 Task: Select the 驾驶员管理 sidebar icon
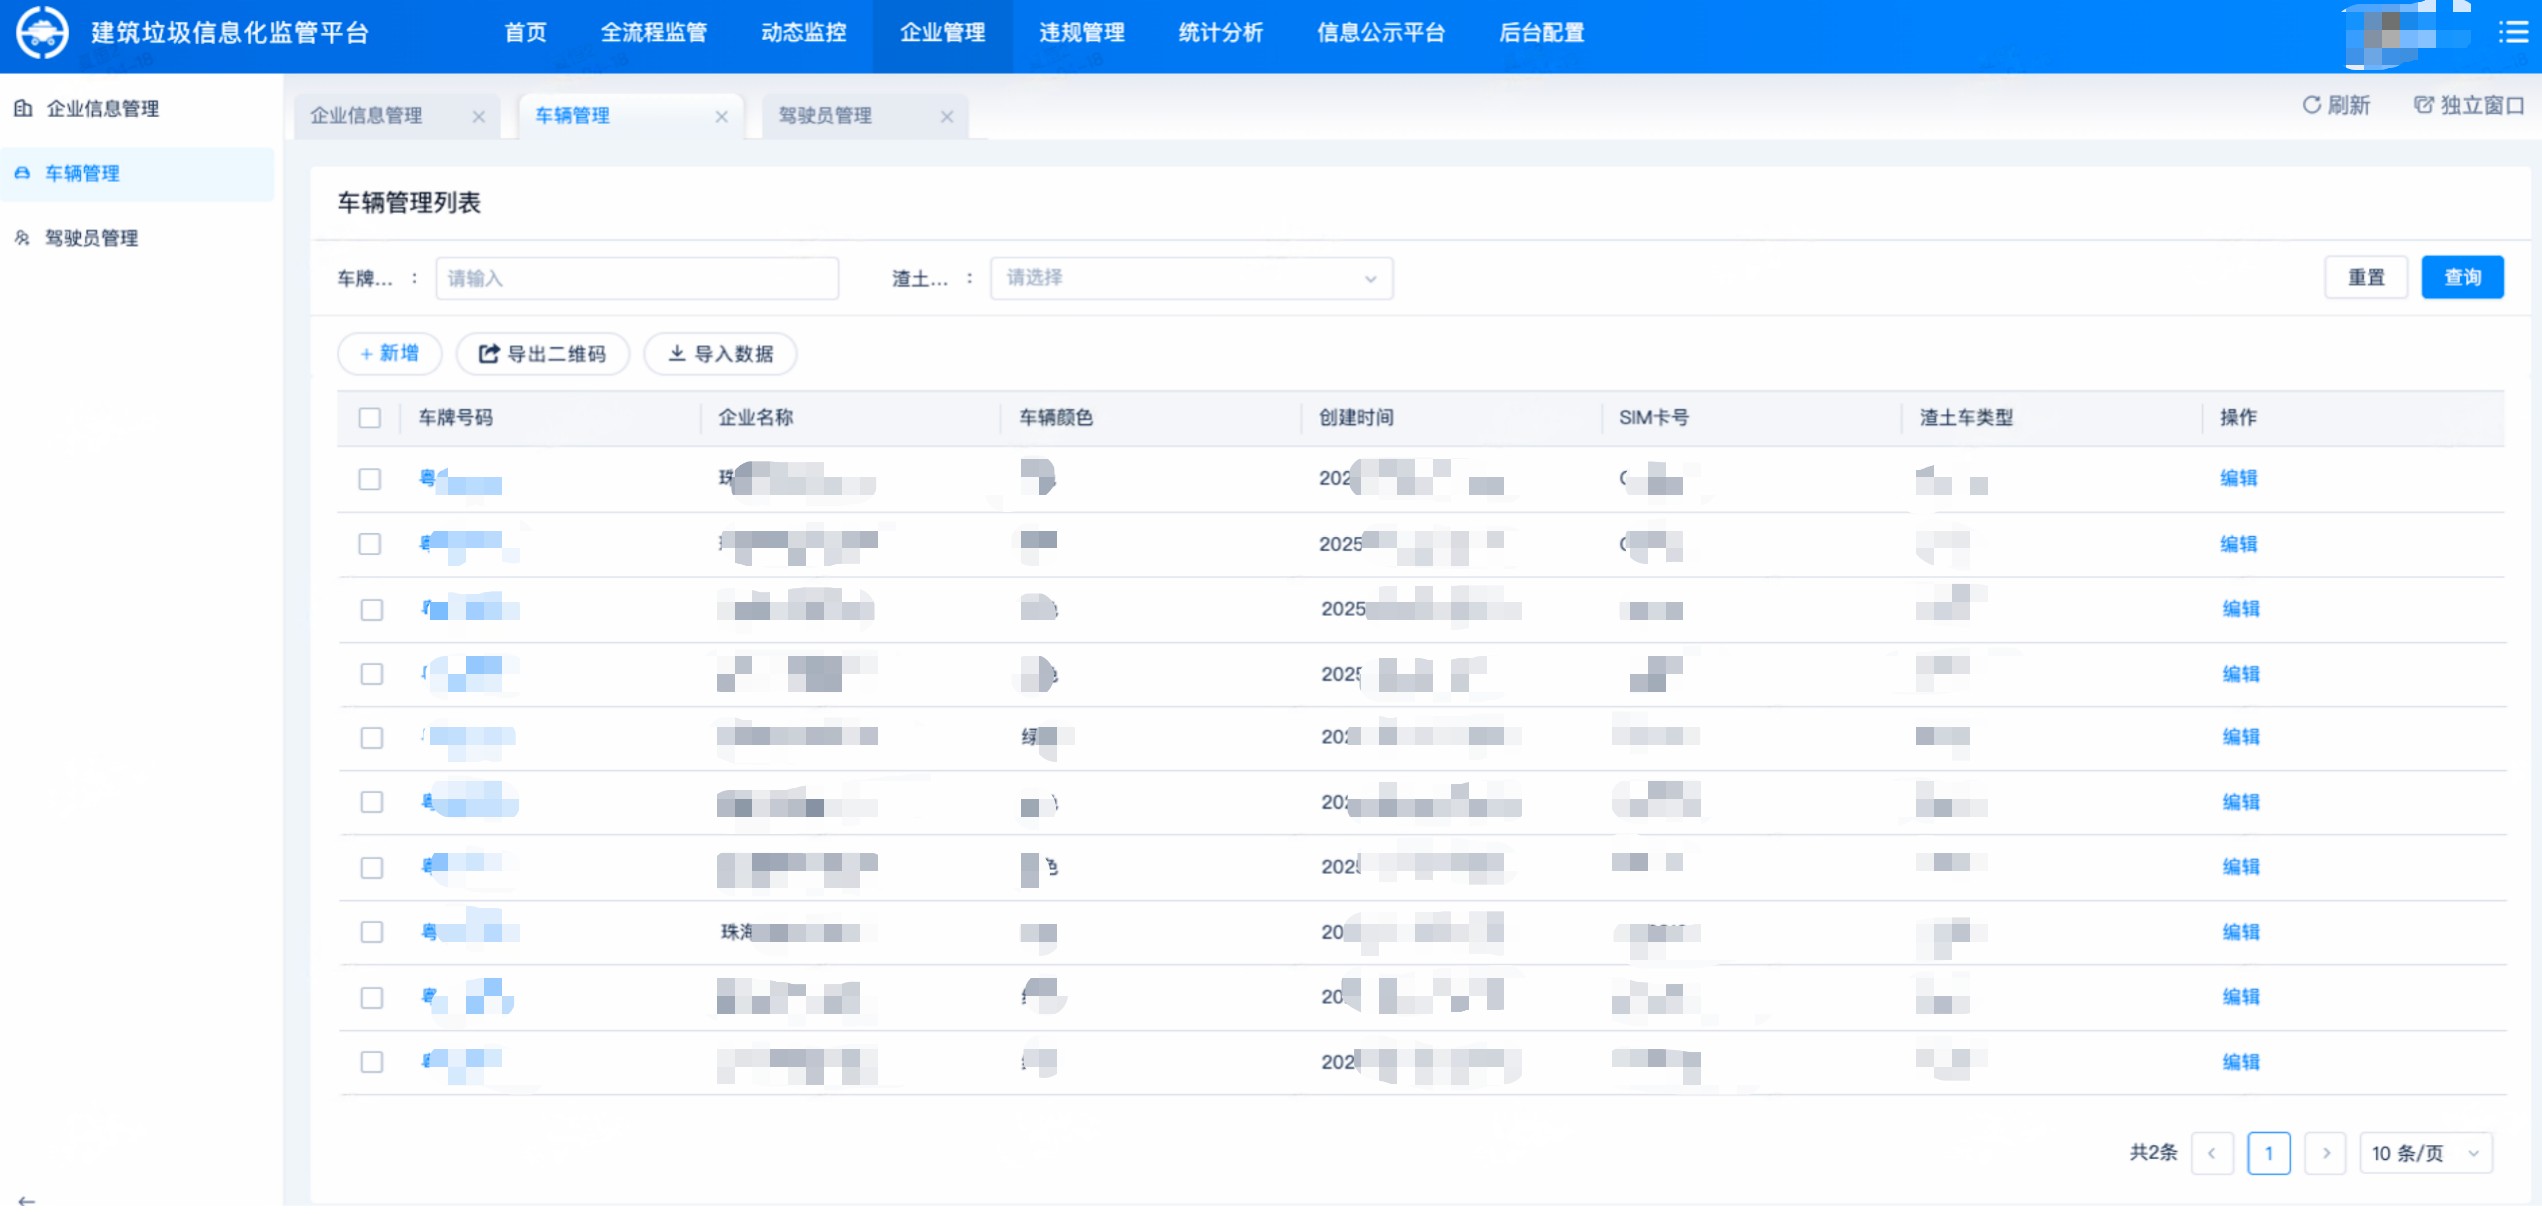pyautogui.click(x=21, y=238)
